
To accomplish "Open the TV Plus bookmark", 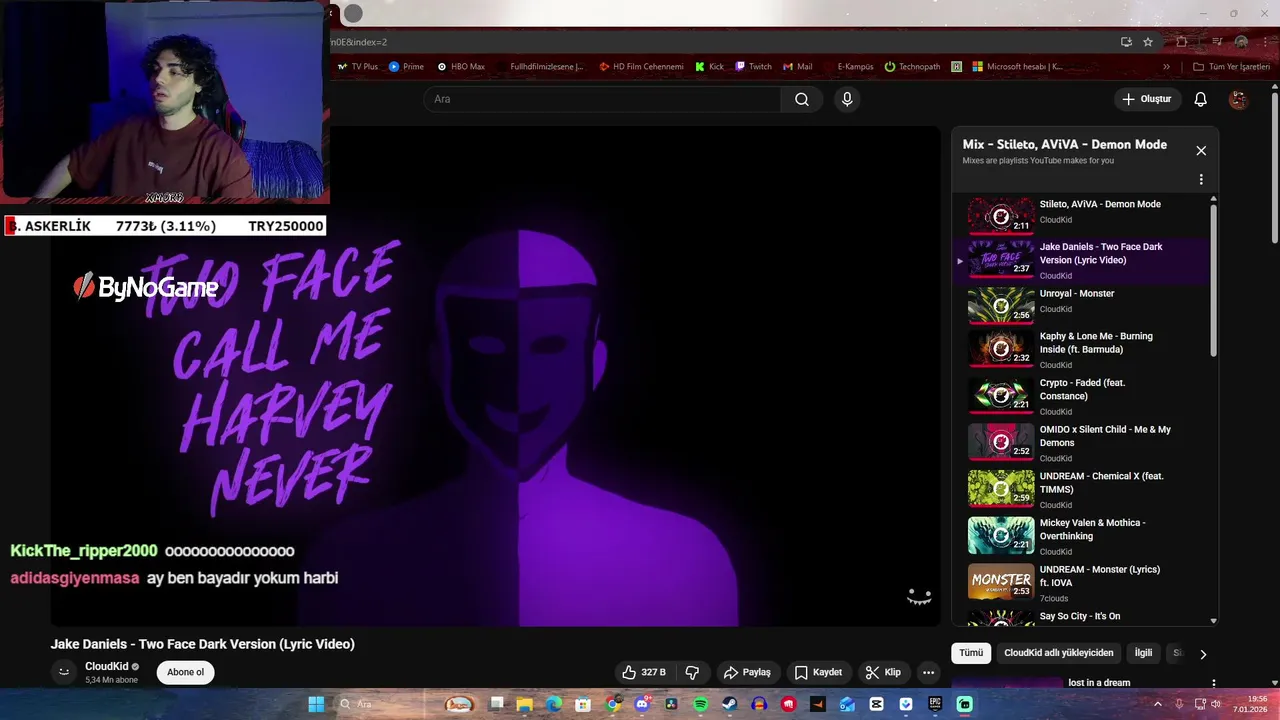I will (357, 67).
